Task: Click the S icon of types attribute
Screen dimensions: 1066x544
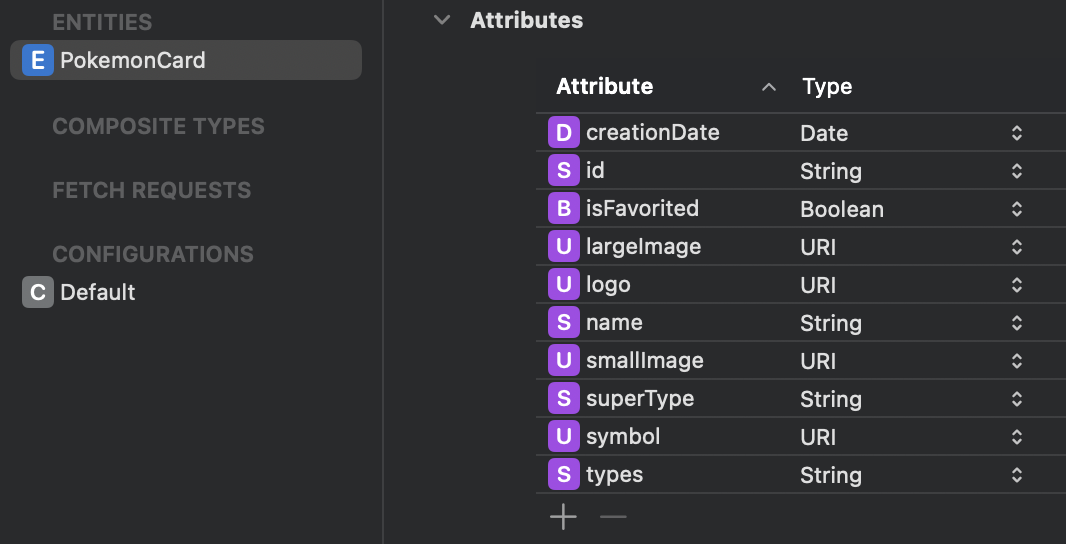Action: pyautogui.click(x=564, y=475)
